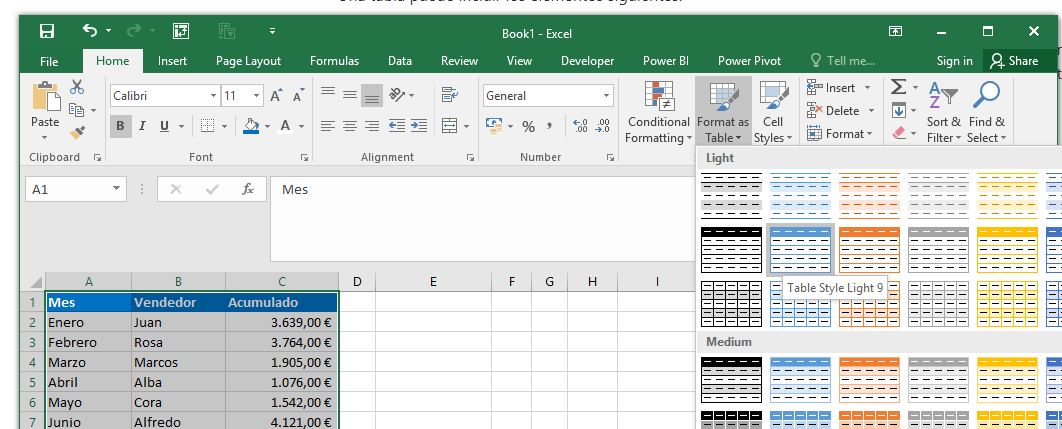The height and width of the screenshot is (429, 1062).
Task: Open the Calibri font name dropdown
Action: pyautogui.click(x=213, y=96)
